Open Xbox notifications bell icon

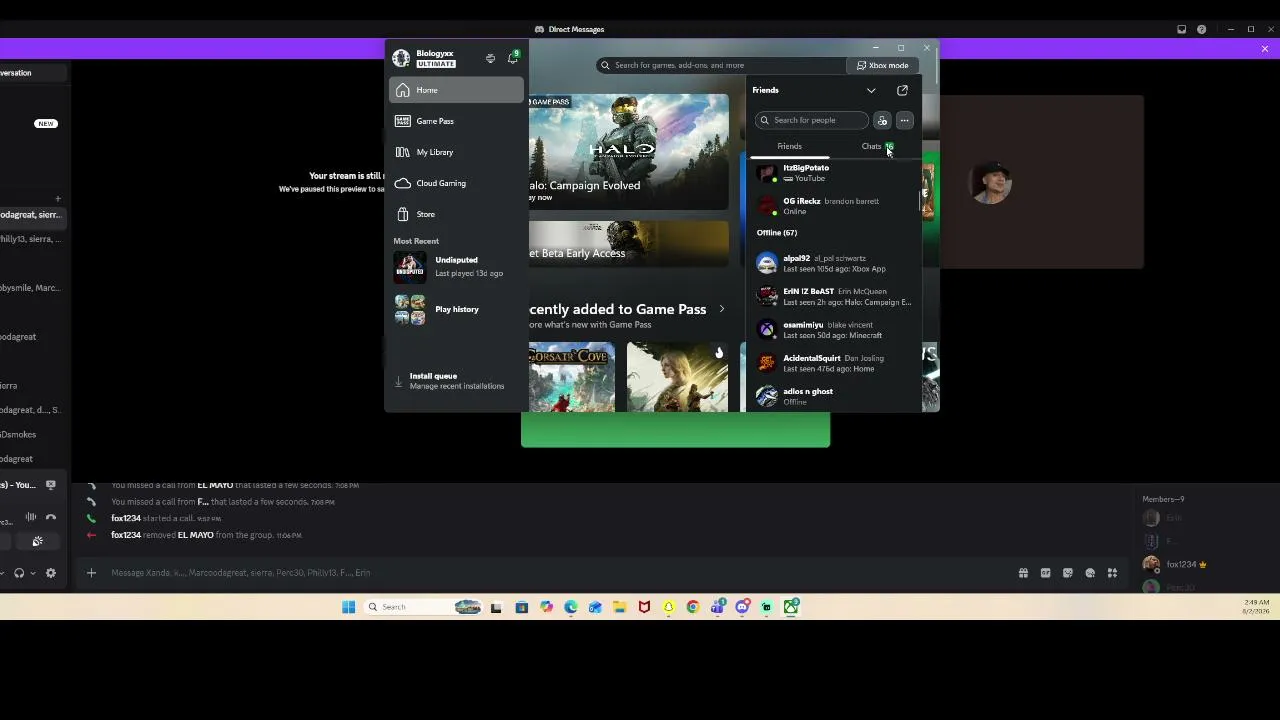[x=513, y=58]
